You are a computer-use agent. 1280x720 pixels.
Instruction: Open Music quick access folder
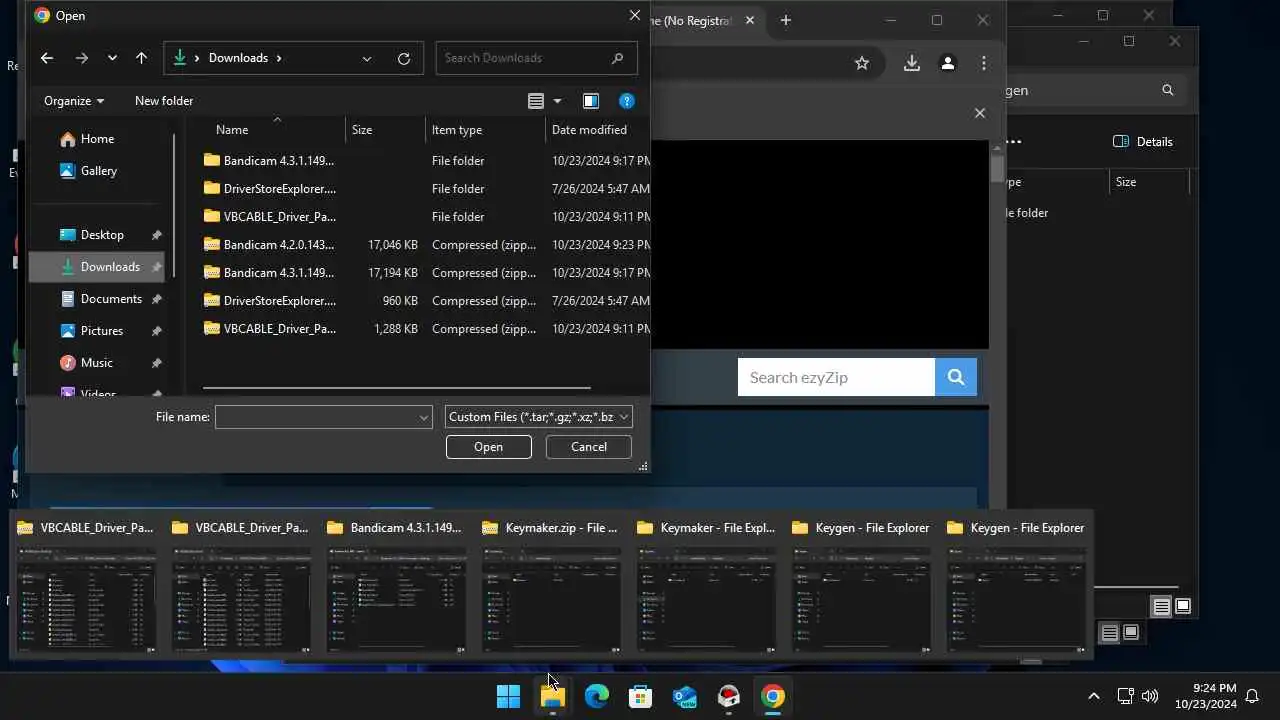click(97, 363)
